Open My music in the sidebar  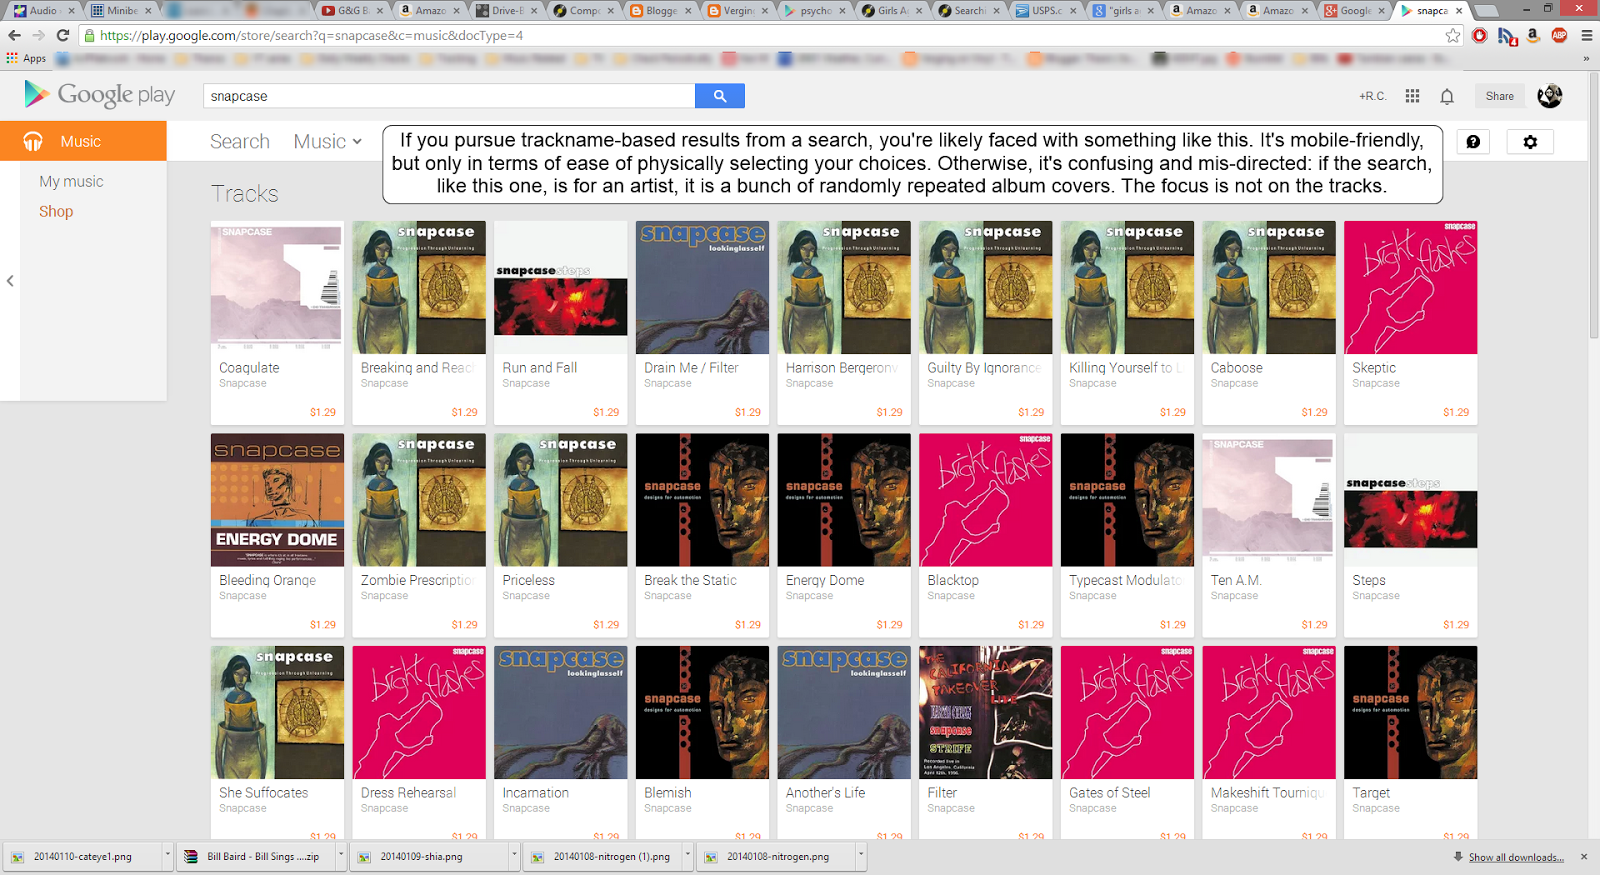point(71,181)
